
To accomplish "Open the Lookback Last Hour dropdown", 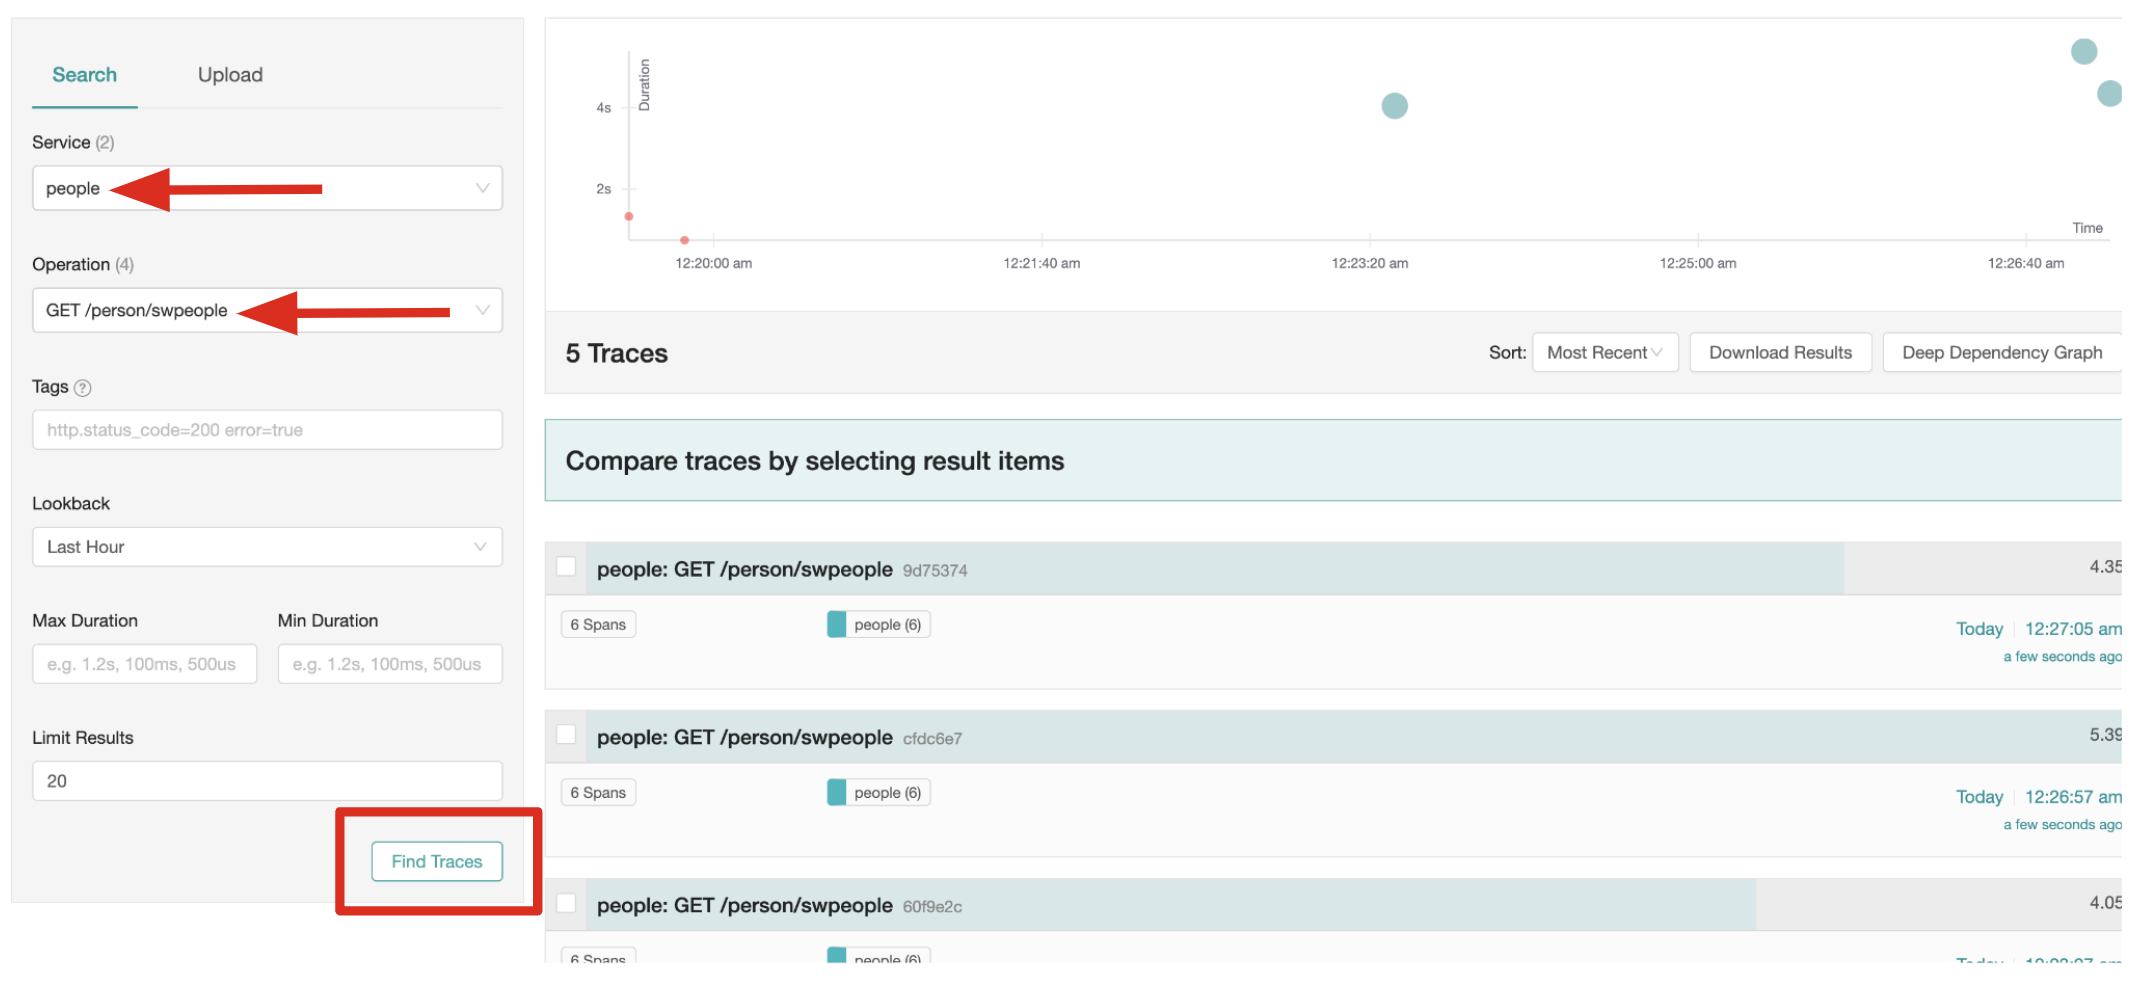I will click(267, 547).
